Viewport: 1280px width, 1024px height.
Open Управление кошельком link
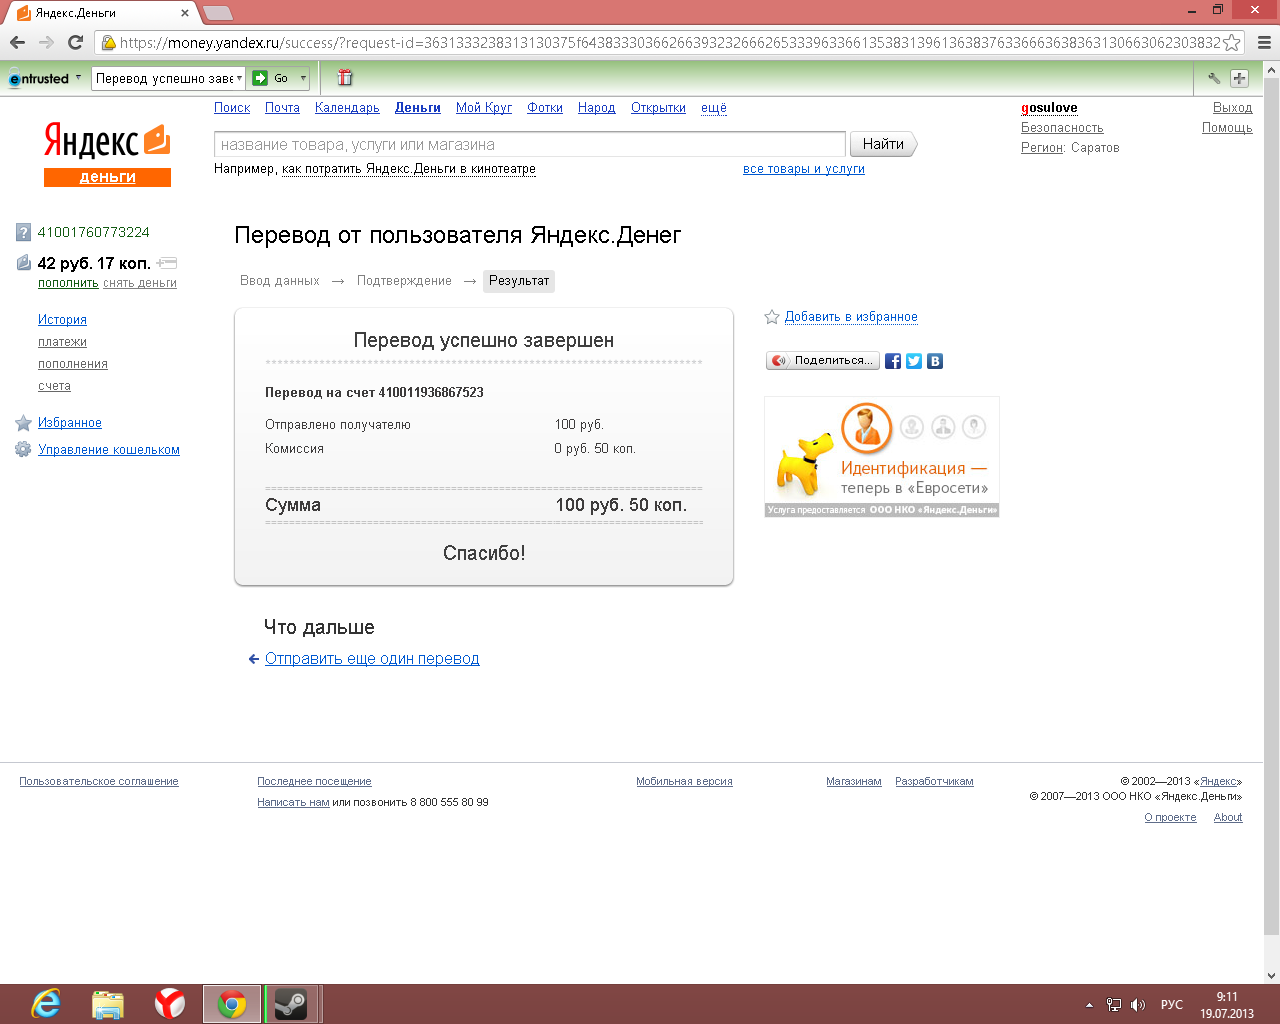(x=109, y=450)
